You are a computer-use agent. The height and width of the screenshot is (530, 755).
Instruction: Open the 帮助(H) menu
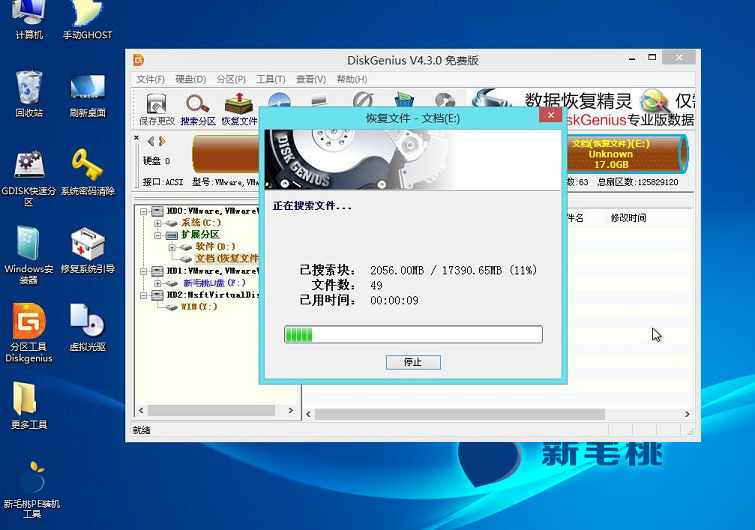click(351, 79)
